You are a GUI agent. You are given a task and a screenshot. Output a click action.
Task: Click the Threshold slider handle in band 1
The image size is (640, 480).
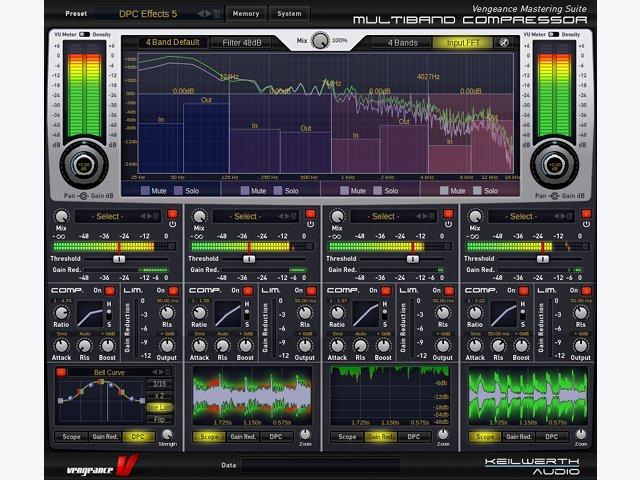click(x=119, y=259)
